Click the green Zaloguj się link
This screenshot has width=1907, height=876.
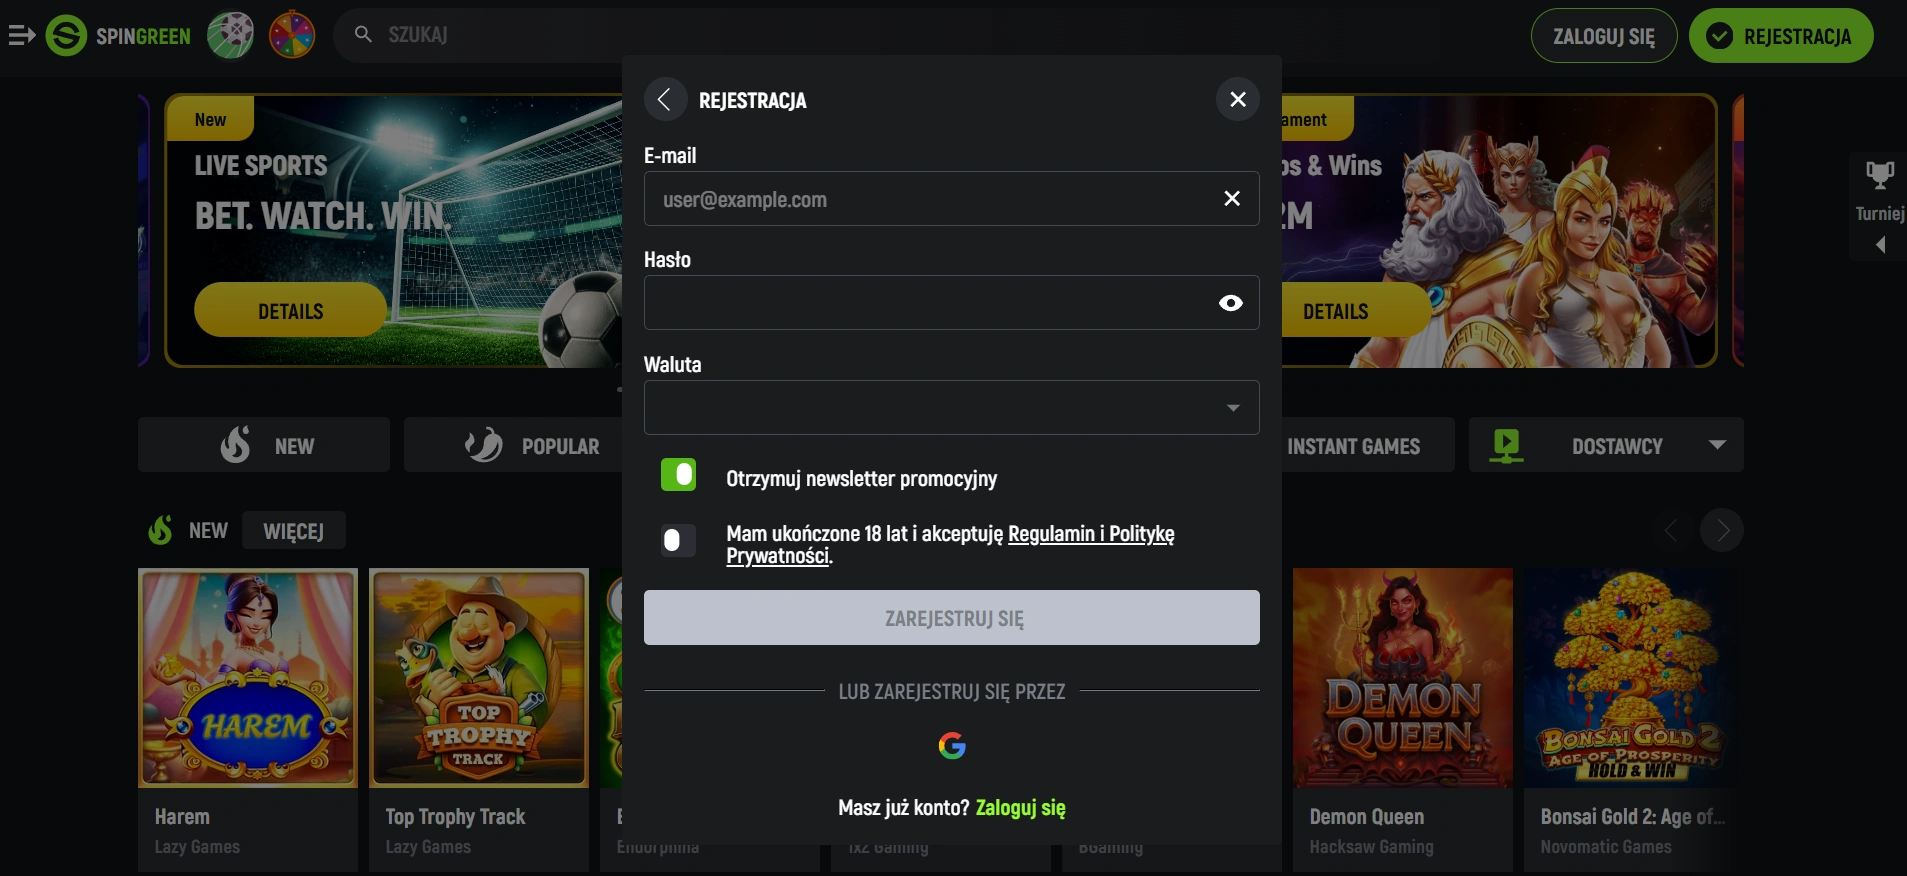point(1021,808)
